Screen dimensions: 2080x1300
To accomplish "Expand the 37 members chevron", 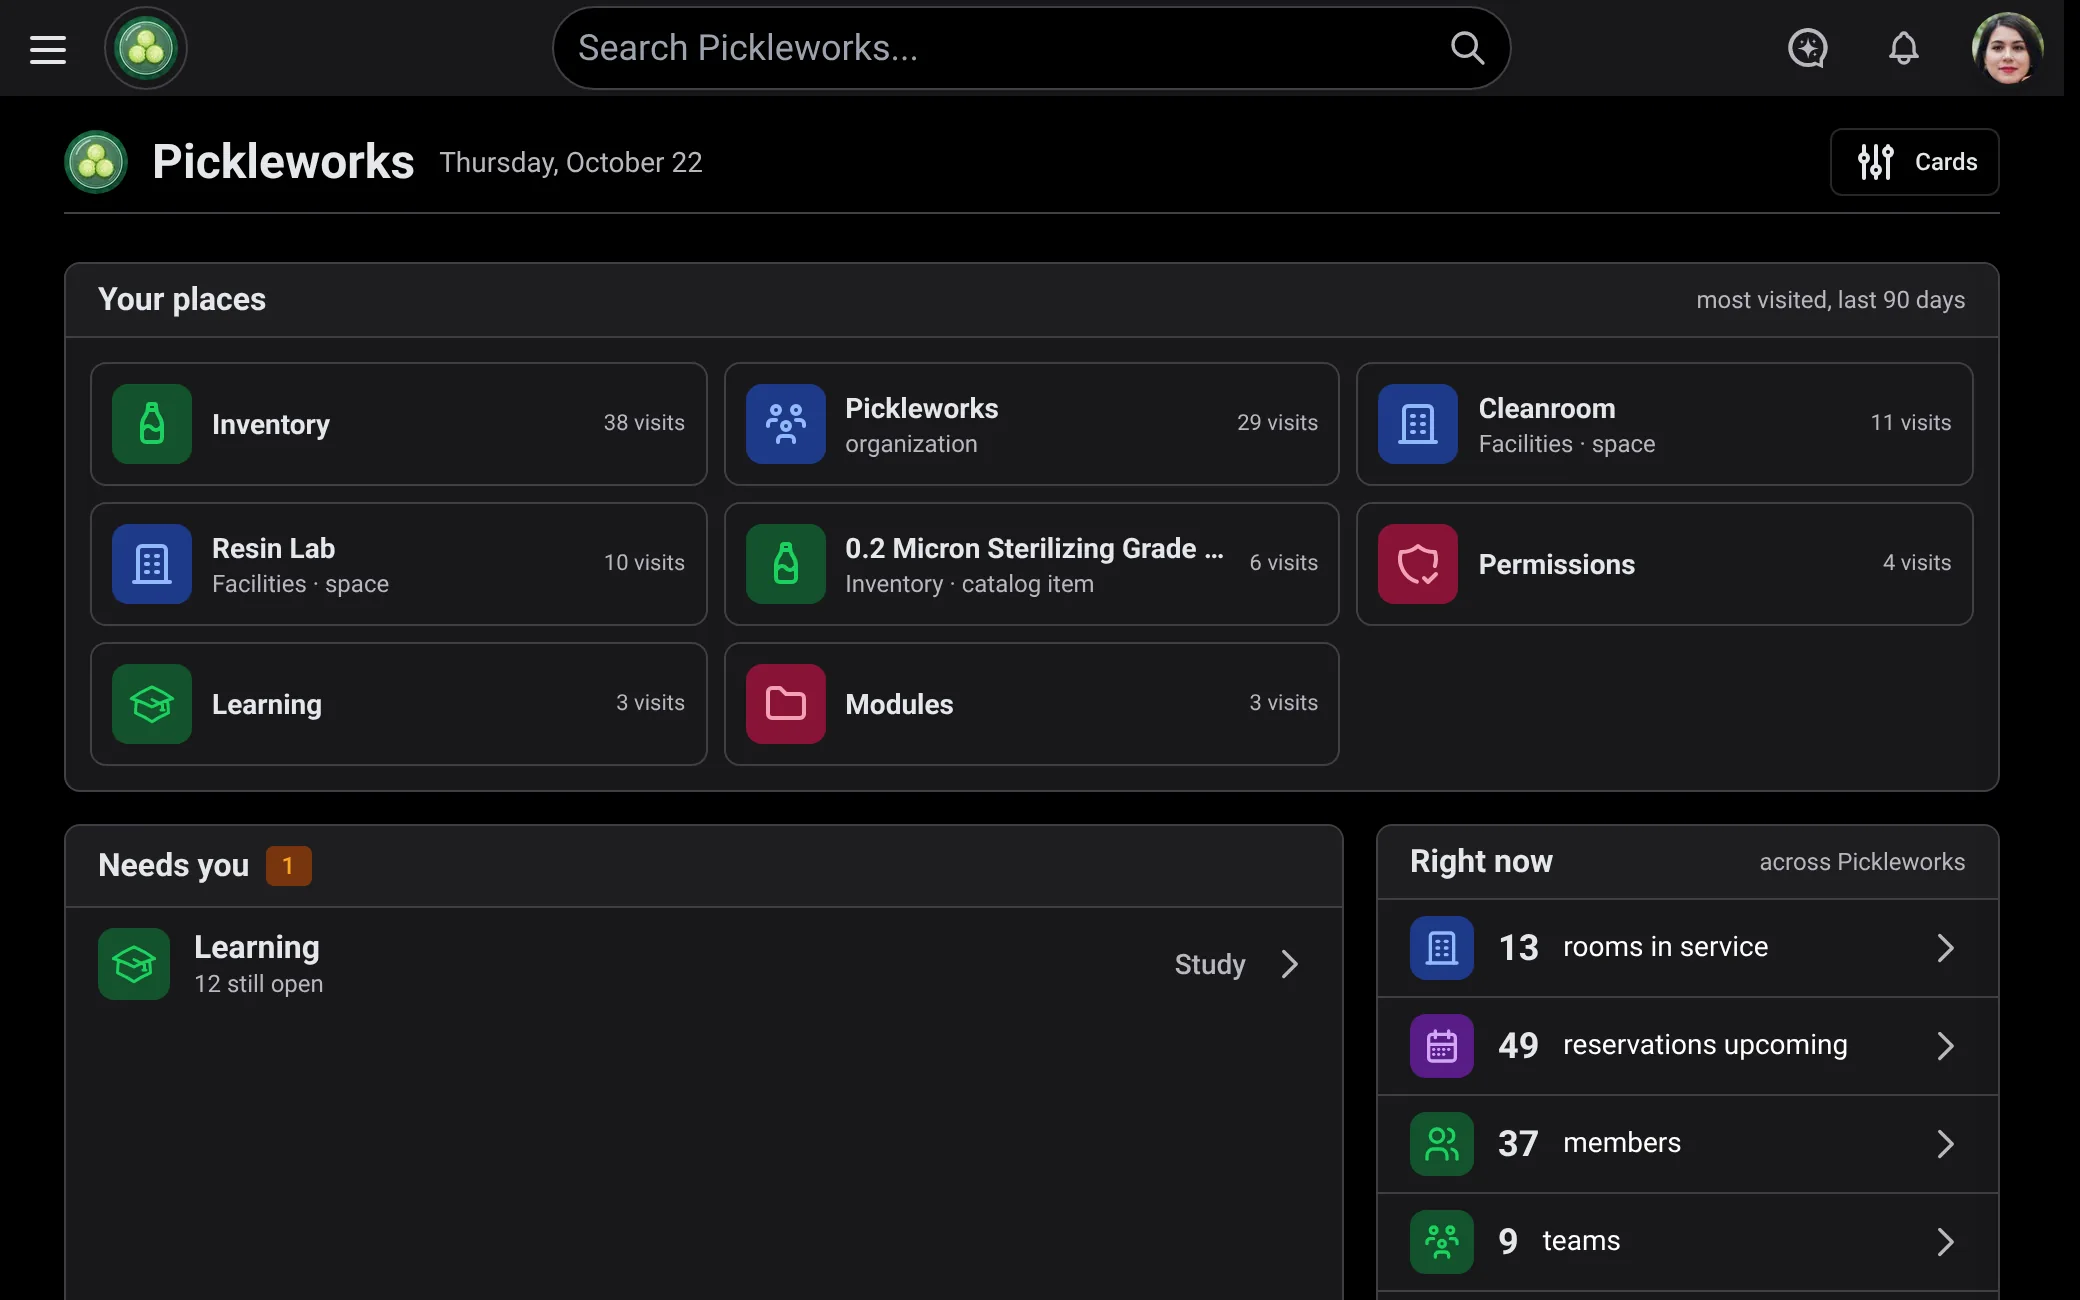I will [x=1945, y=1144].
